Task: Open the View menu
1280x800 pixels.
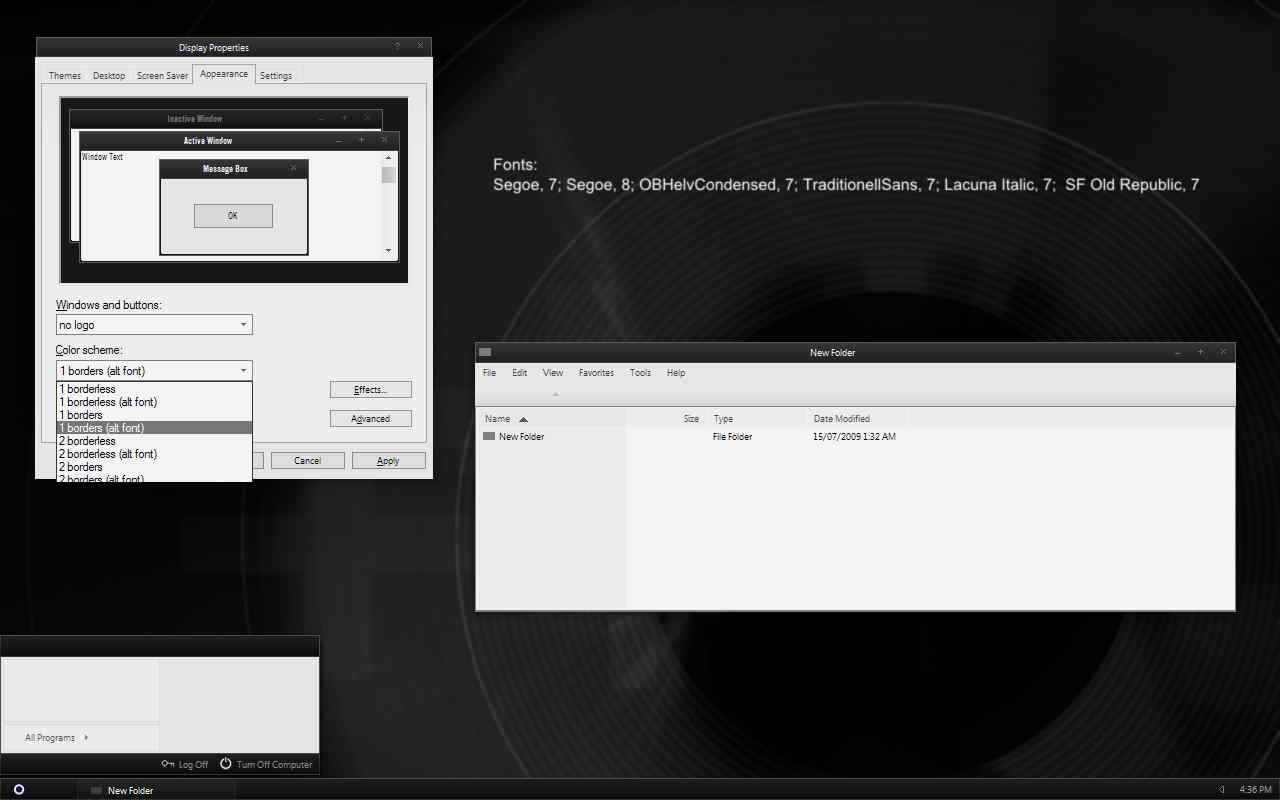Action: [553, 373]
